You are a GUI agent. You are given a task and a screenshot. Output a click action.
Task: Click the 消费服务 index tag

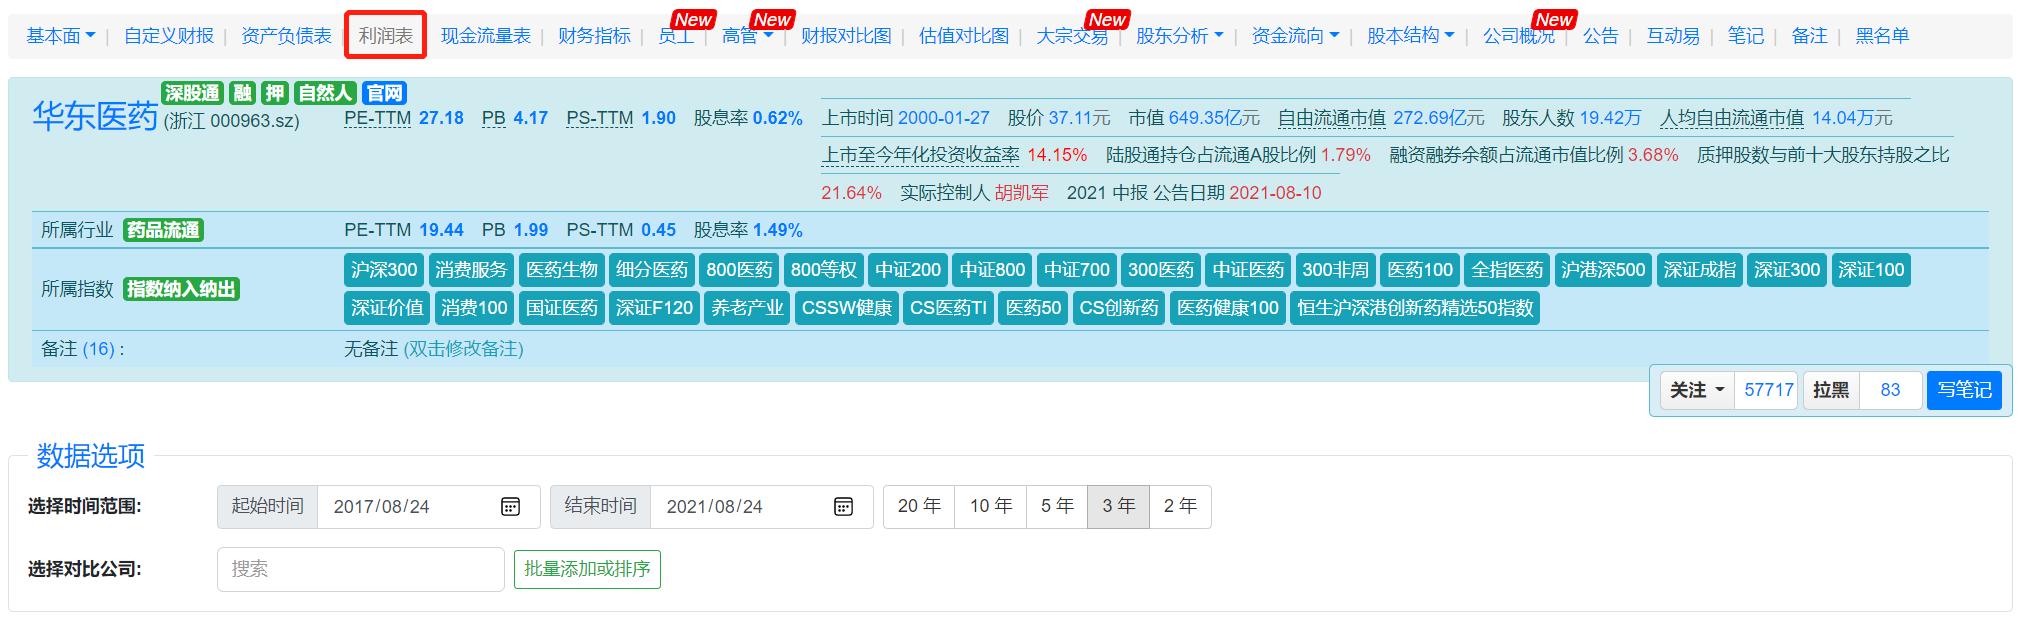[472, 270]
